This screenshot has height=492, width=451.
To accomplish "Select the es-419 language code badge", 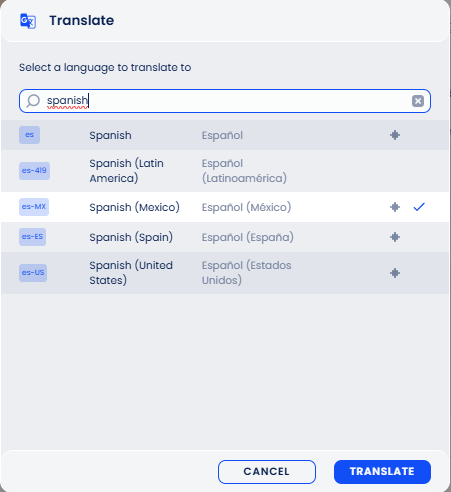I will (34, 171).
